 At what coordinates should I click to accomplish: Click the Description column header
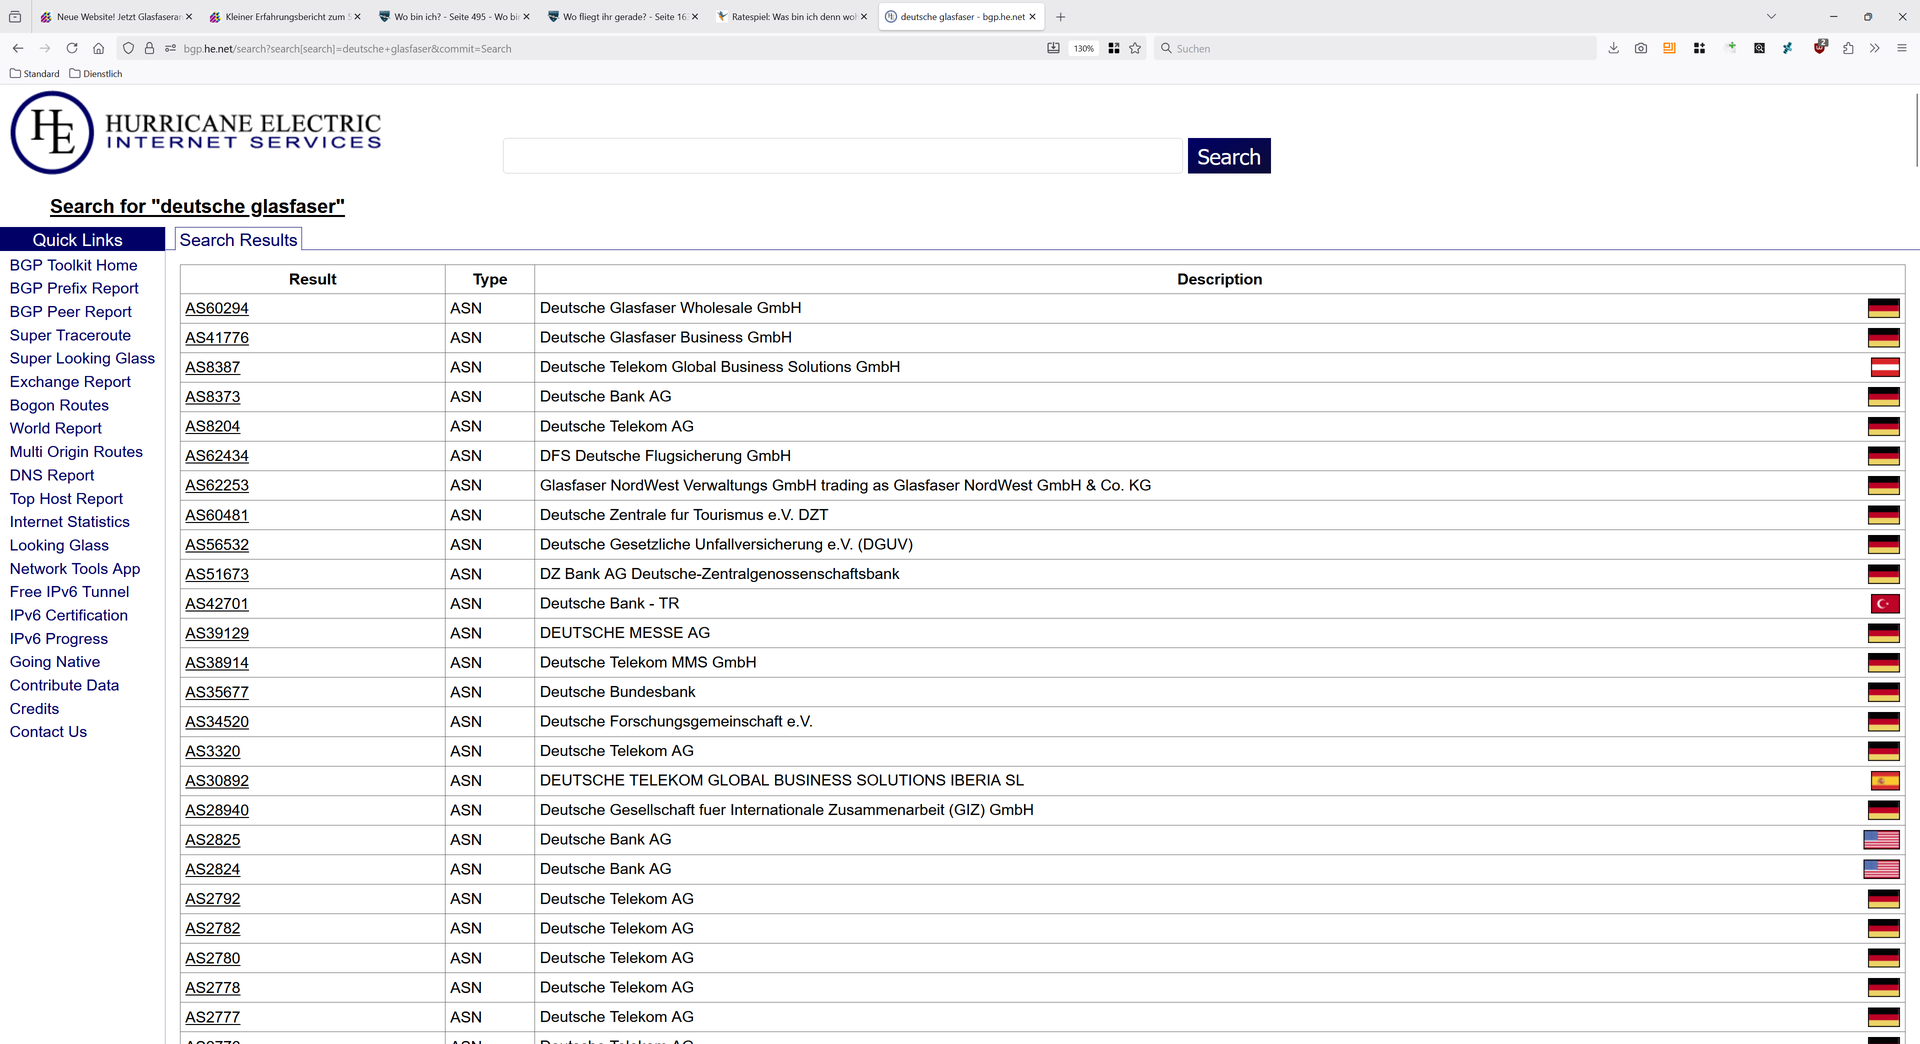(1219, 279)
